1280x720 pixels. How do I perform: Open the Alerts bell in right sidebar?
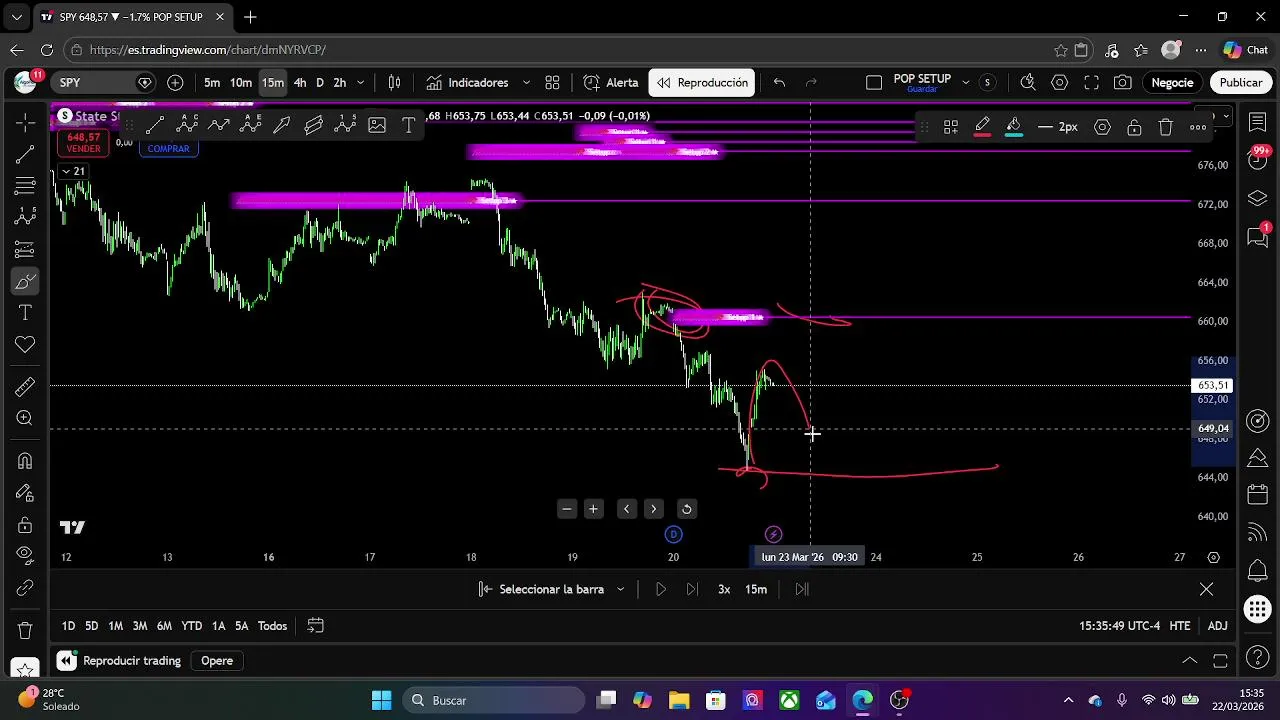pyautogui.click(x=1258, y=572)
